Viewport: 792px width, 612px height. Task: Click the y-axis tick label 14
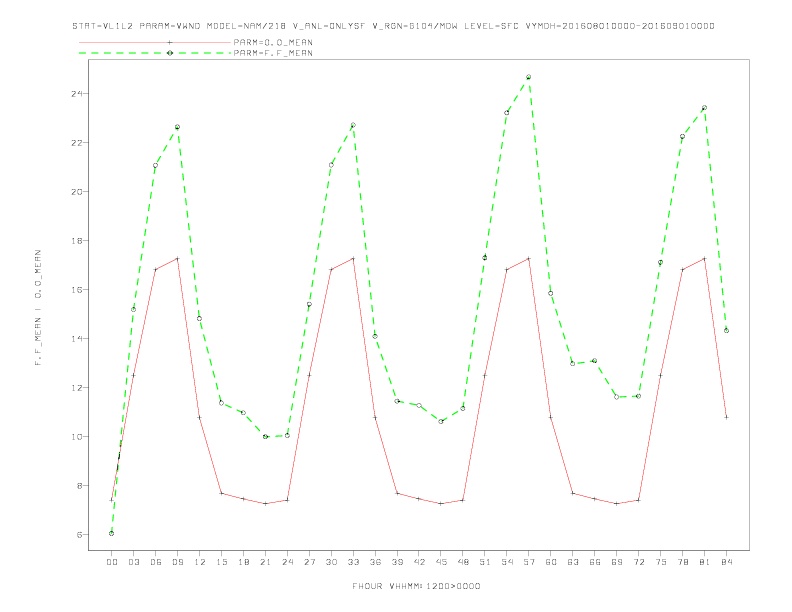(77, 339)
